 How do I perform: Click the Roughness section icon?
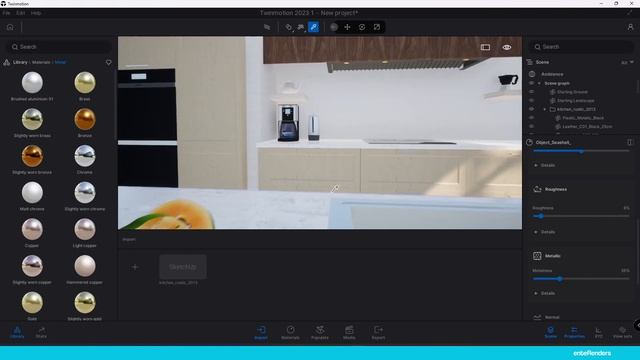pyautogui.click(x=537, y=189)
